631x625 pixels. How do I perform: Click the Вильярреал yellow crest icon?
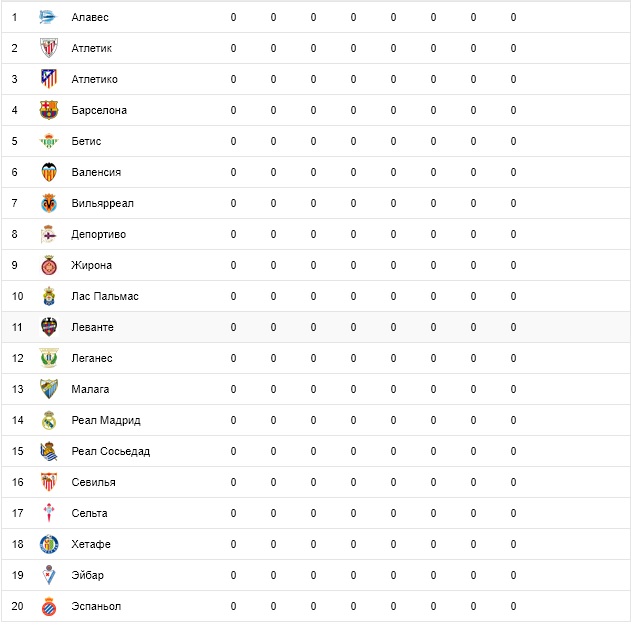(48, 203)
